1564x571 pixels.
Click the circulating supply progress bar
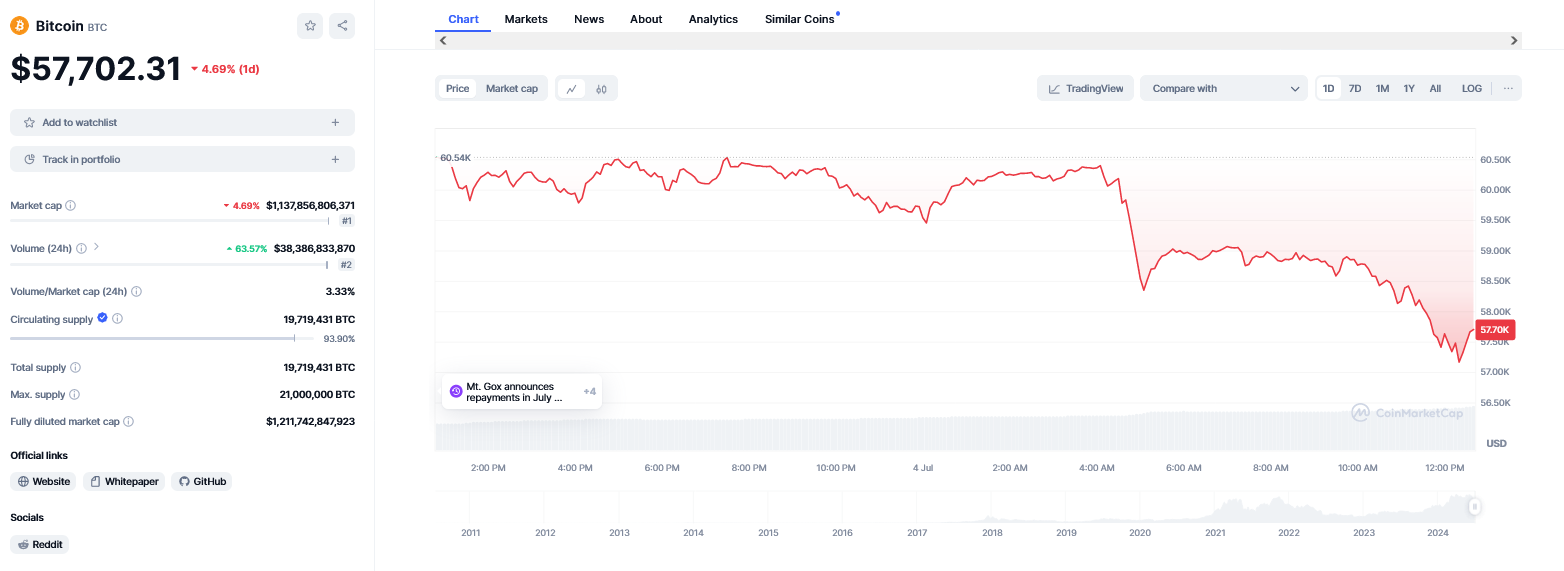coord(160,338)
